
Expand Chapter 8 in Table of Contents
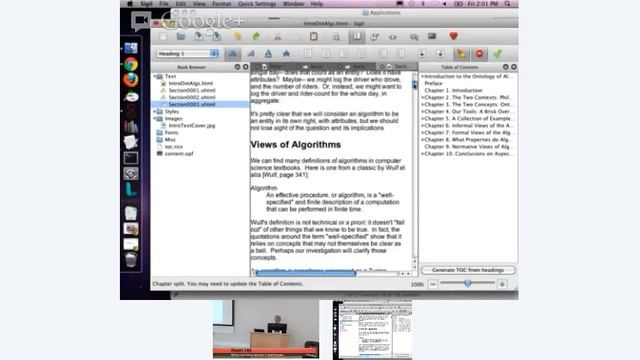coord(422,140)
